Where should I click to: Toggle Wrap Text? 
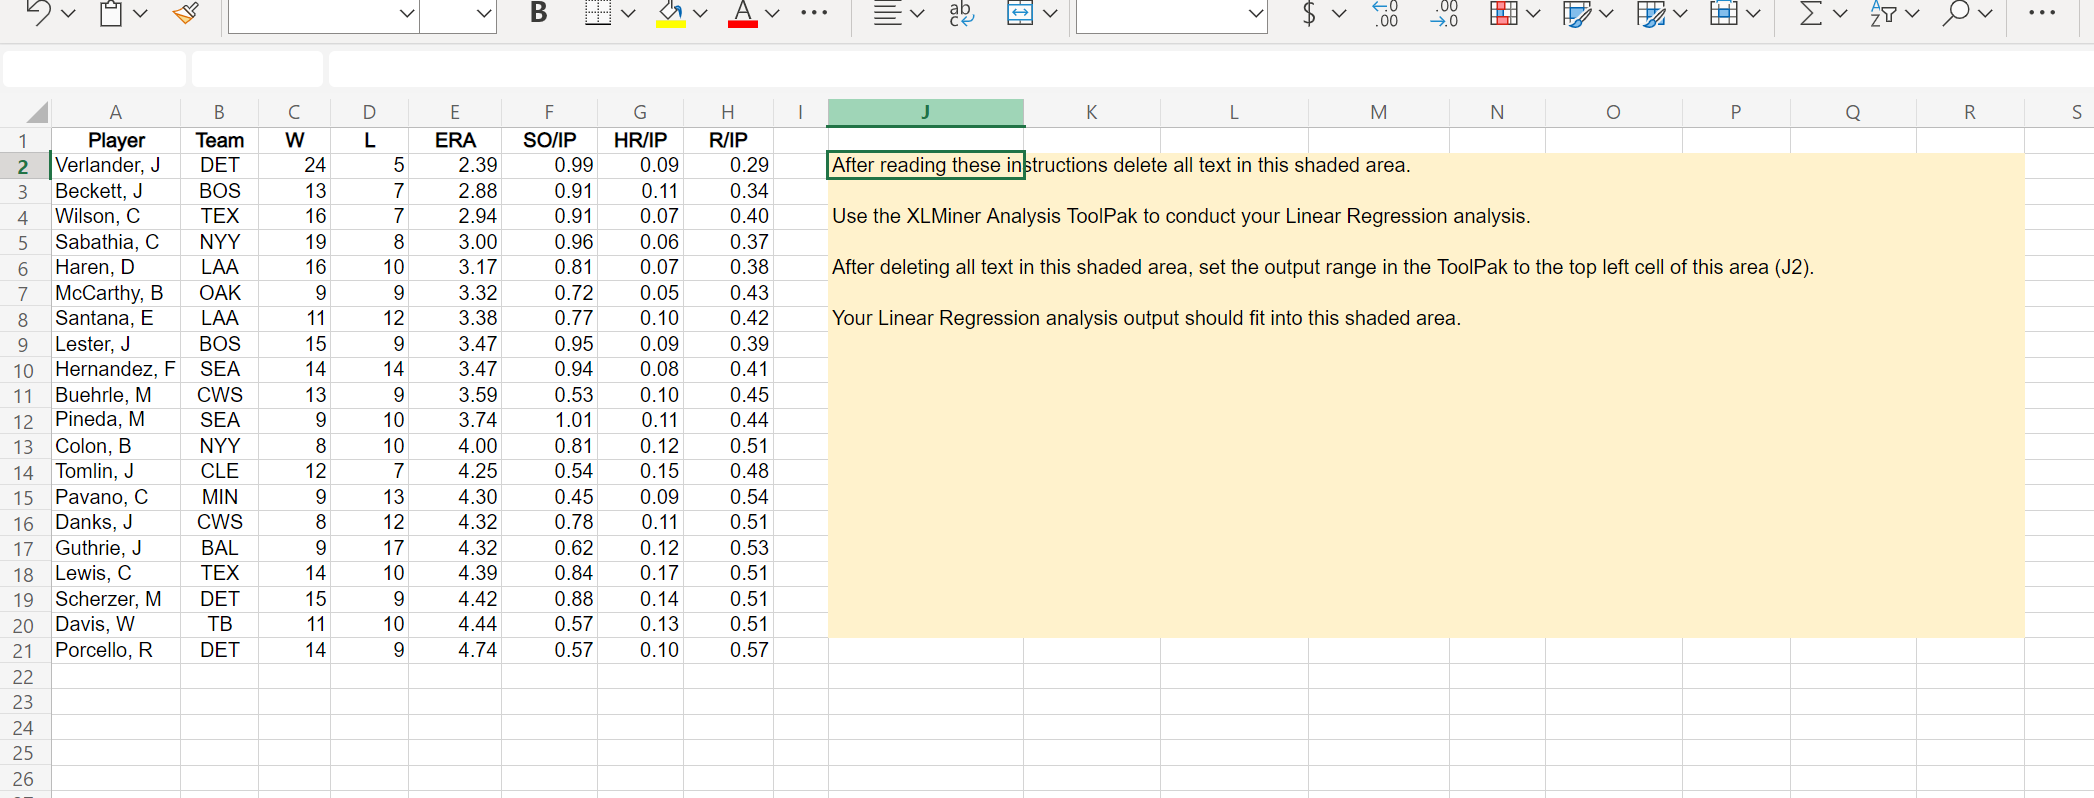tap(961, 13)
